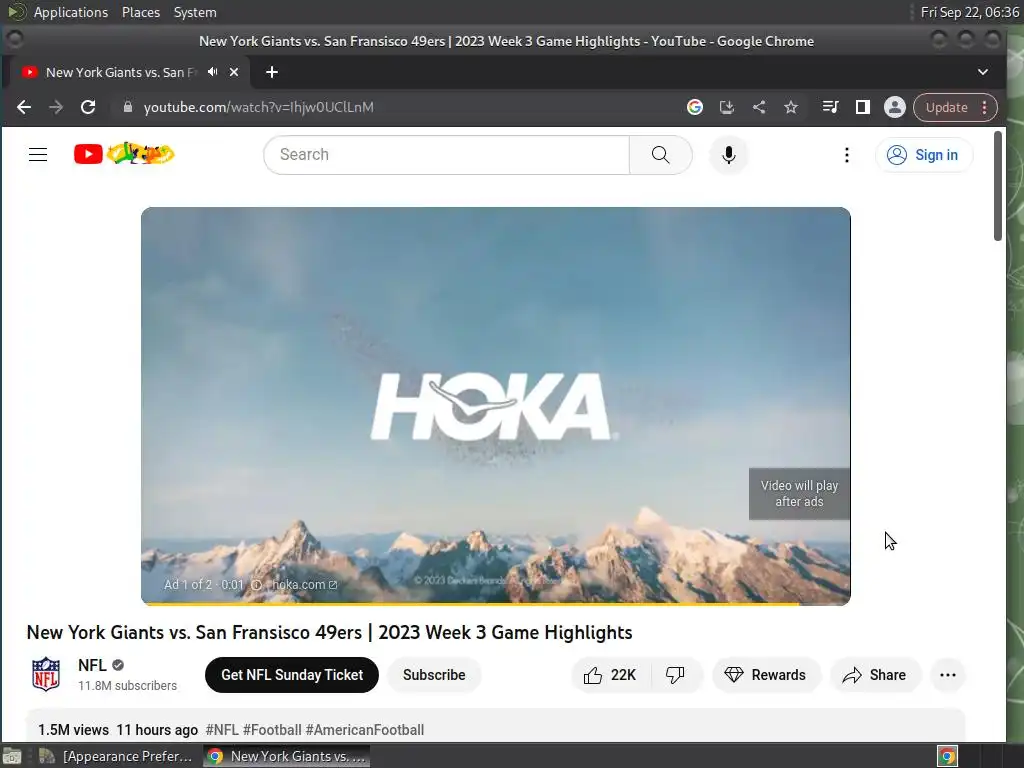Image resolution: width=1024 pixels, height=768 pixels.
Task: Click ad info icon next to hoka.com
Action: tap(257, 584)
